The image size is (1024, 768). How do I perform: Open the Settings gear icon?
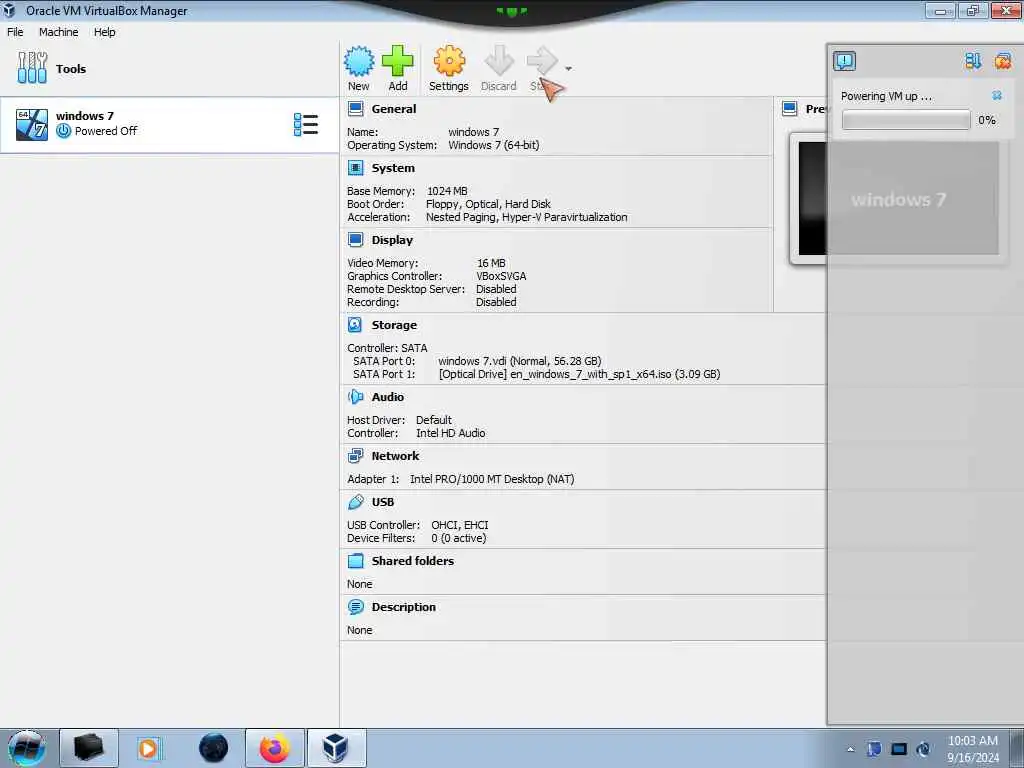click(x=449, y=61)
